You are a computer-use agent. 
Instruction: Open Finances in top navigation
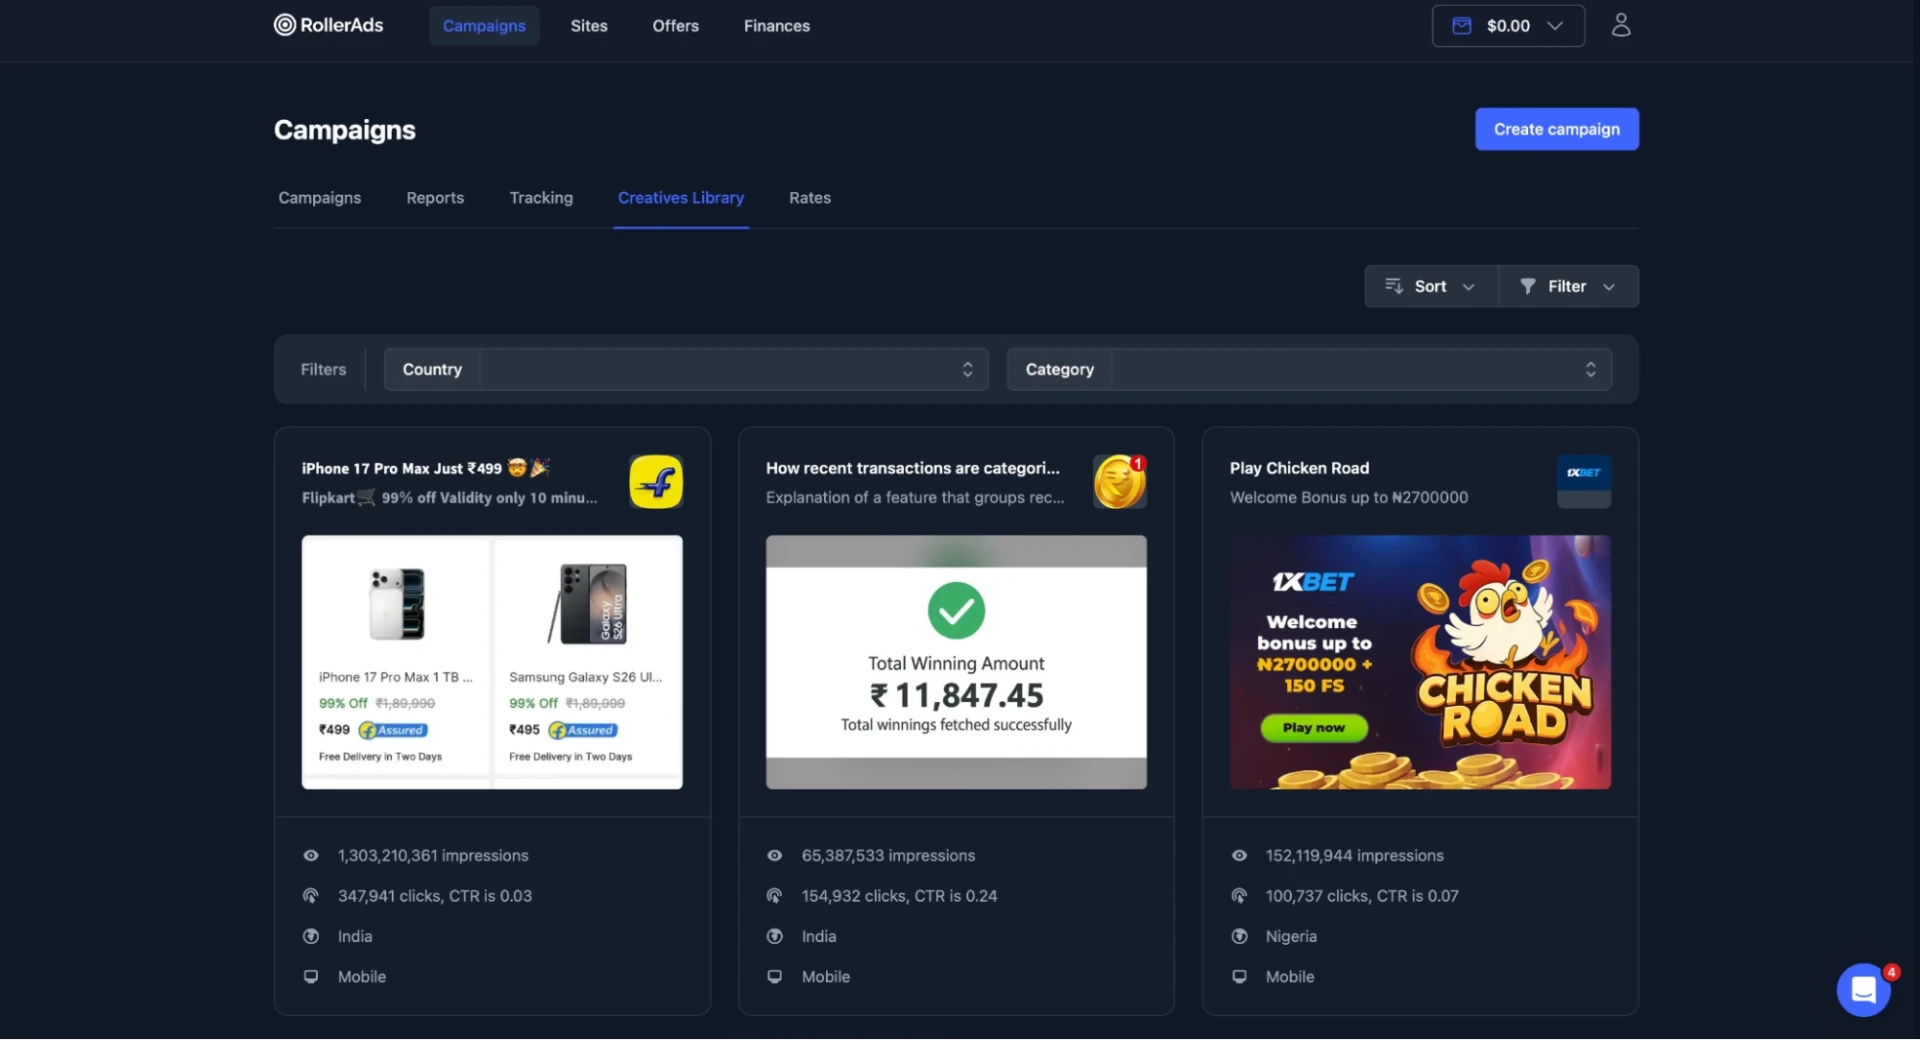tap(777, 26)
